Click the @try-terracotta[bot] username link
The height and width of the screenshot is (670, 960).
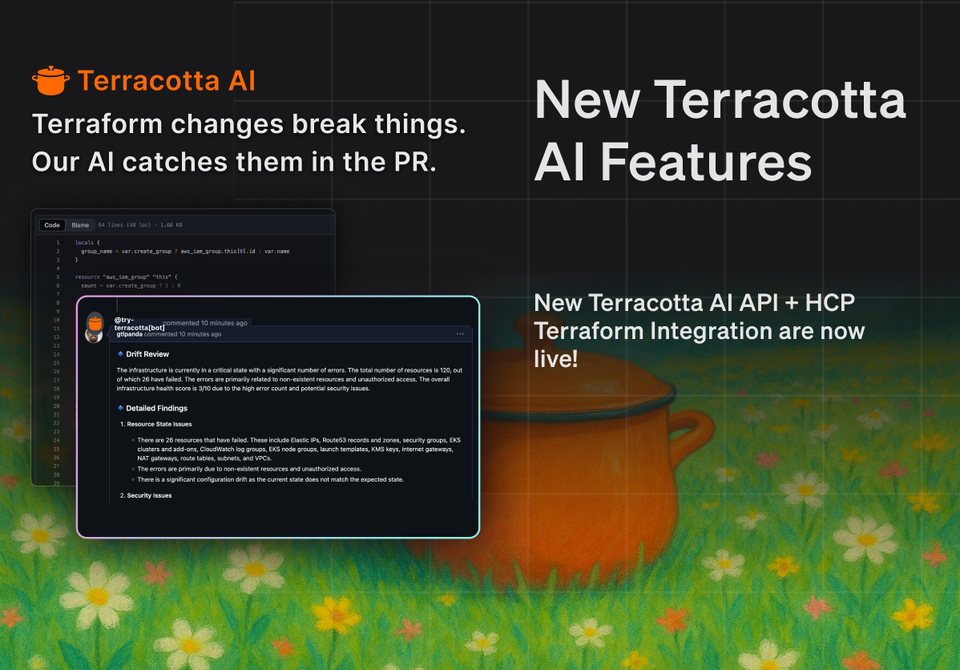(137, 322)
